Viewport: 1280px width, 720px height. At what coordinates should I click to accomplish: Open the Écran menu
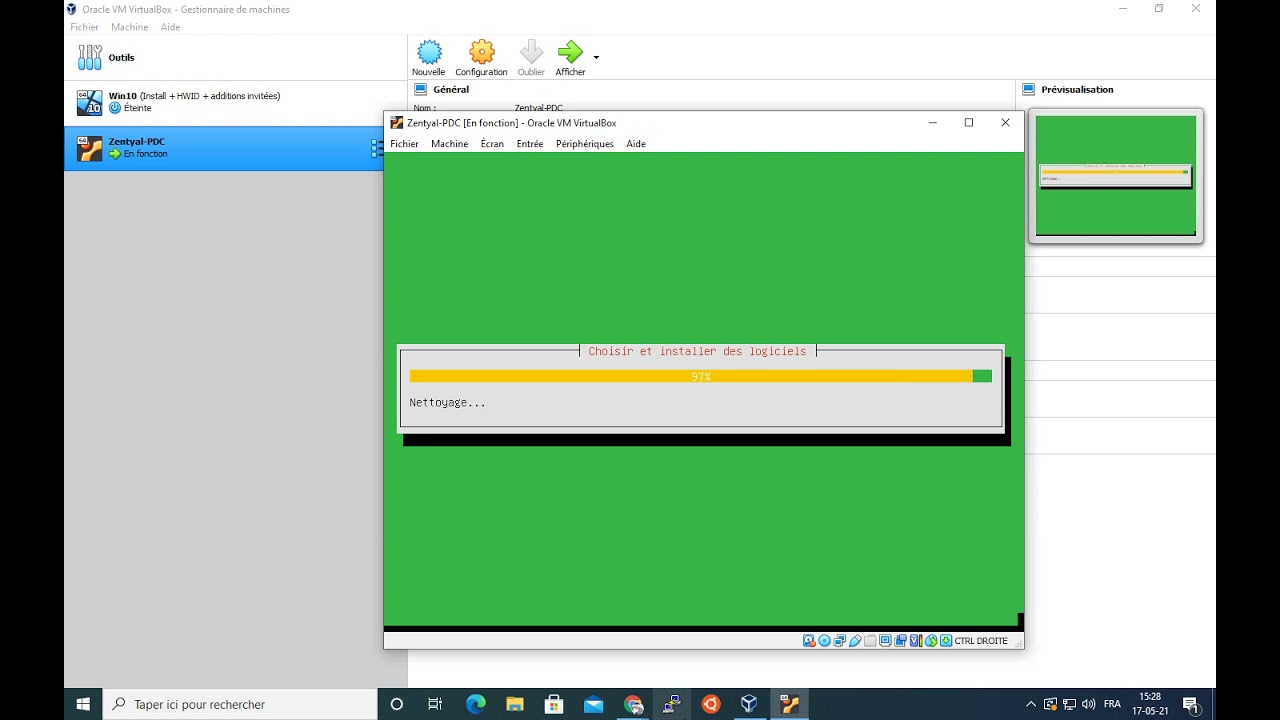pos(492,144)
